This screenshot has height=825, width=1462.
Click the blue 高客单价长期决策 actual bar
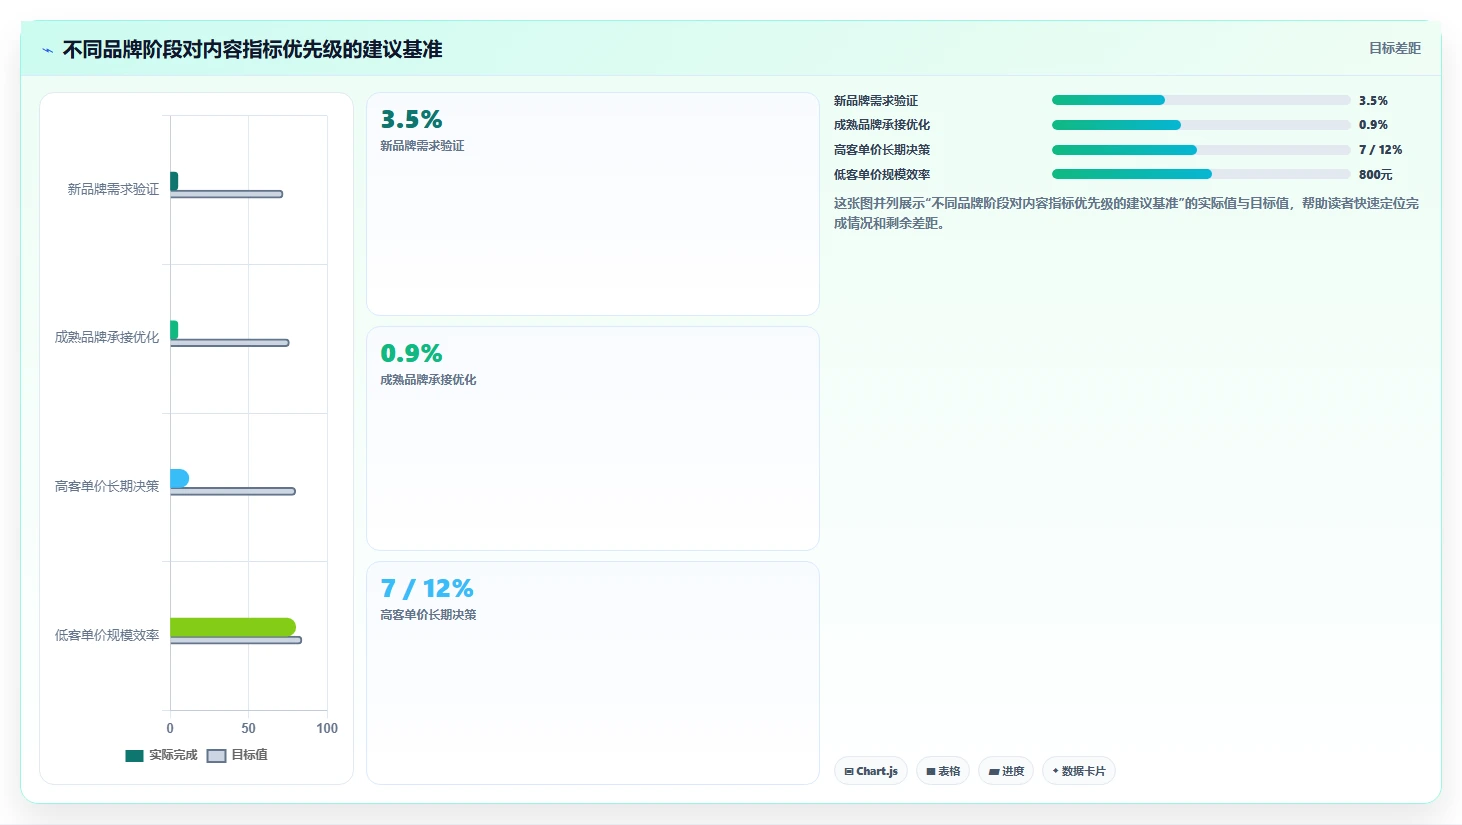click(179, 478)
